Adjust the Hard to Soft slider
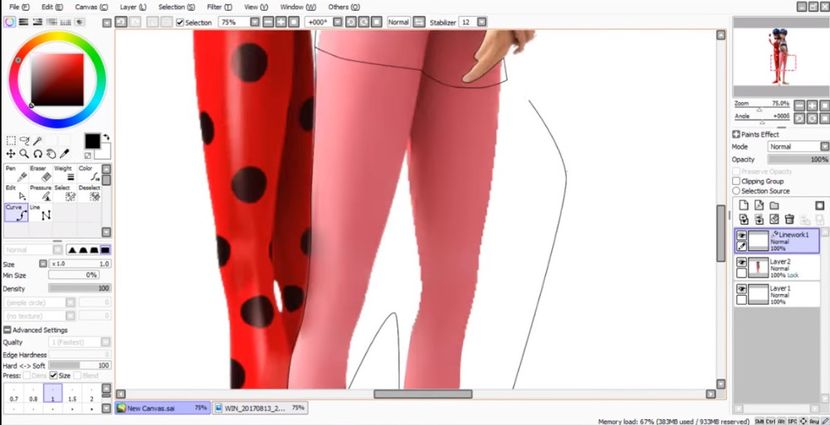830x425 pixels. click(x=79, y=365)
